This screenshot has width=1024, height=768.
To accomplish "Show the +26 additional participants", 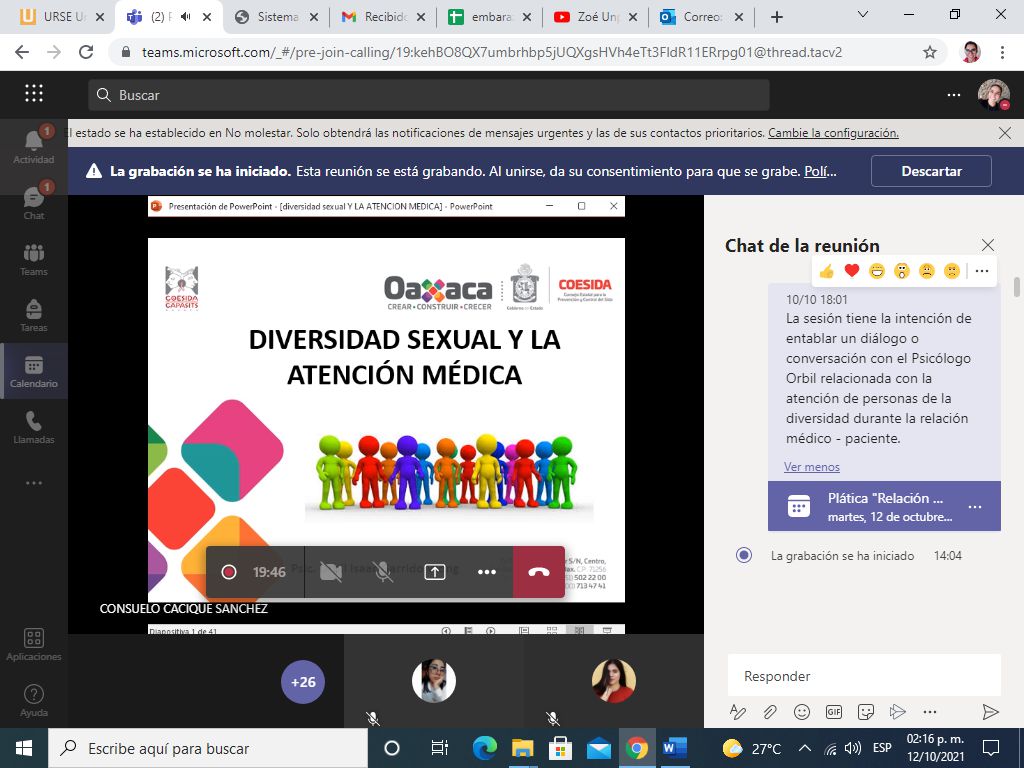I will tap(303, 682).
